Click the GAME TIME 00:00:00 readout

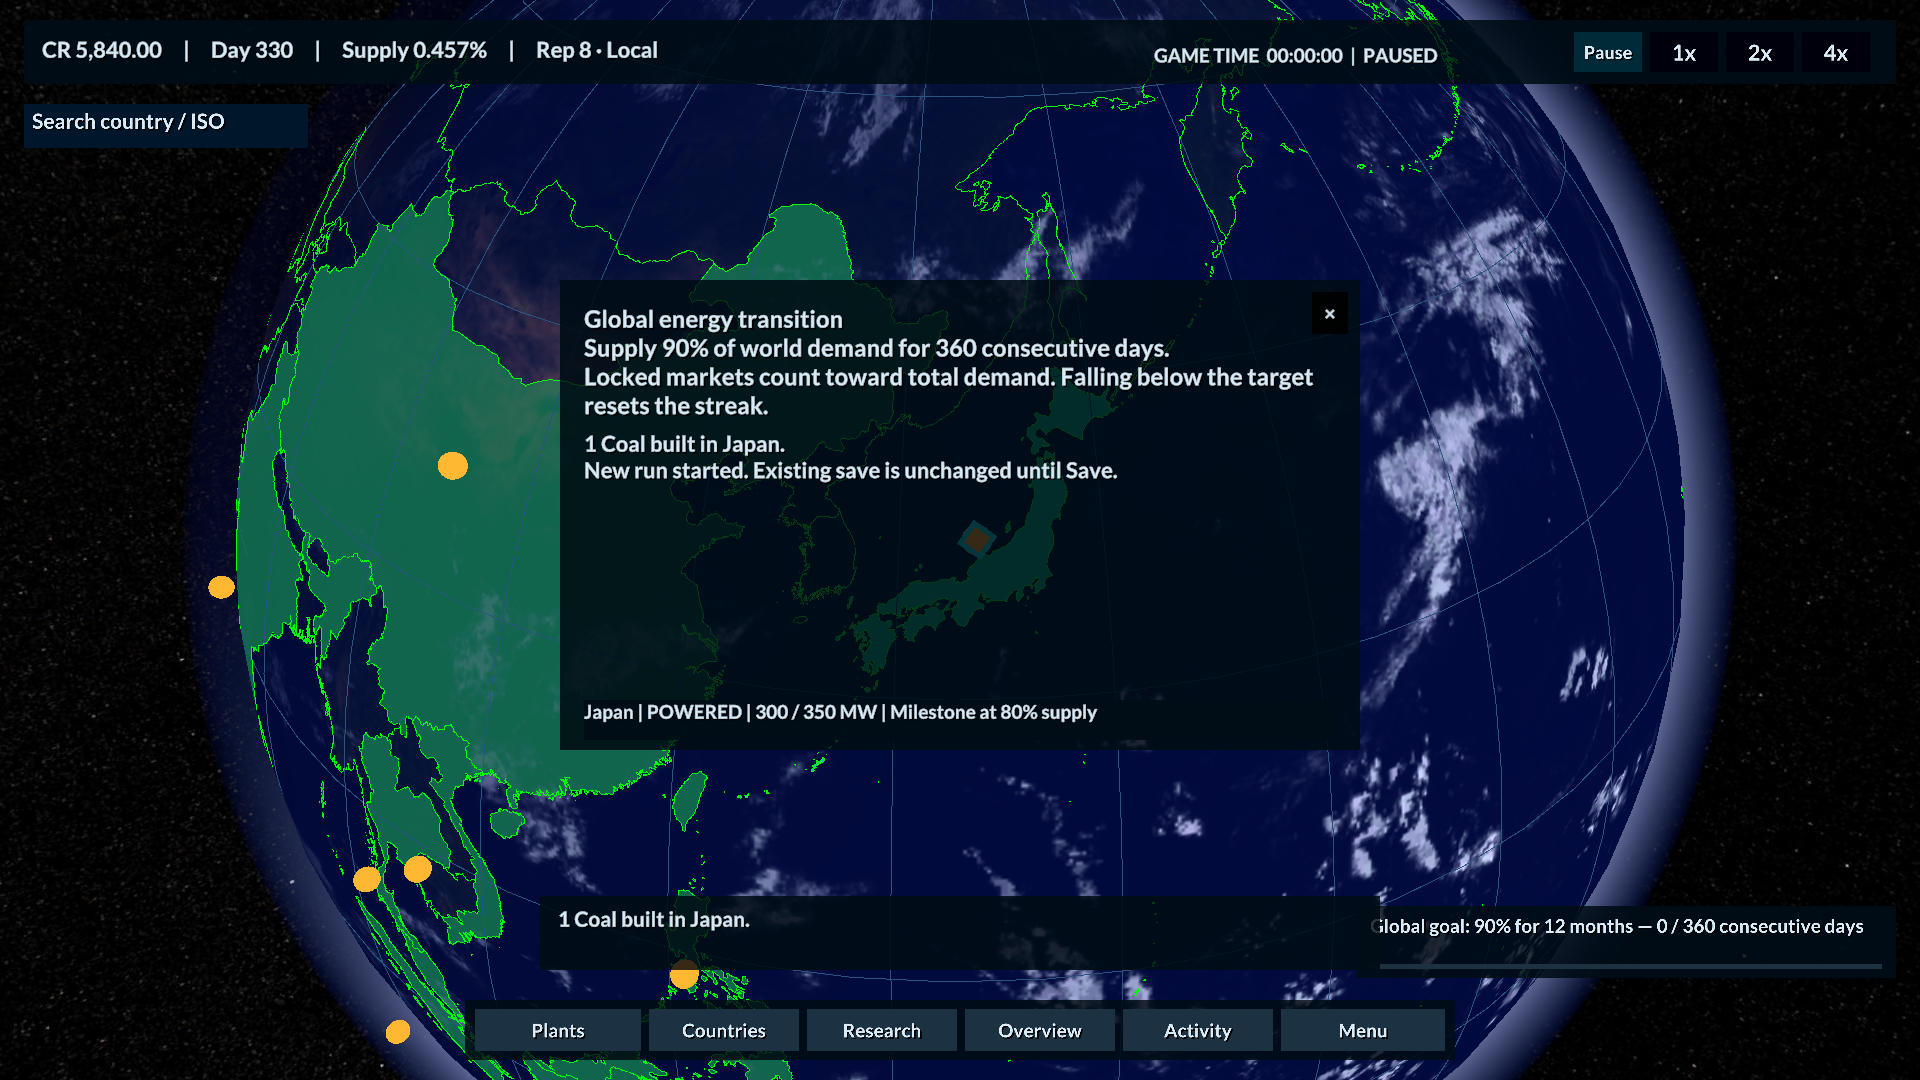click(x=1248, y=56)
